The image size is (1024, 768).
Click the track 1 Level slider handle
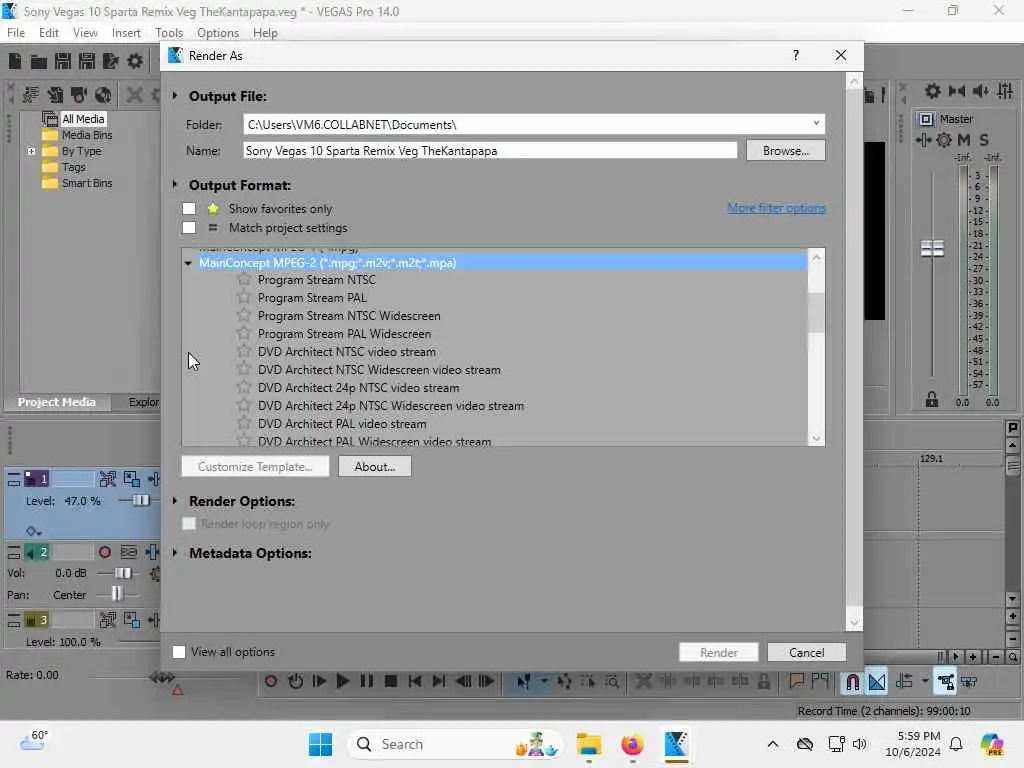coord(140,500)
